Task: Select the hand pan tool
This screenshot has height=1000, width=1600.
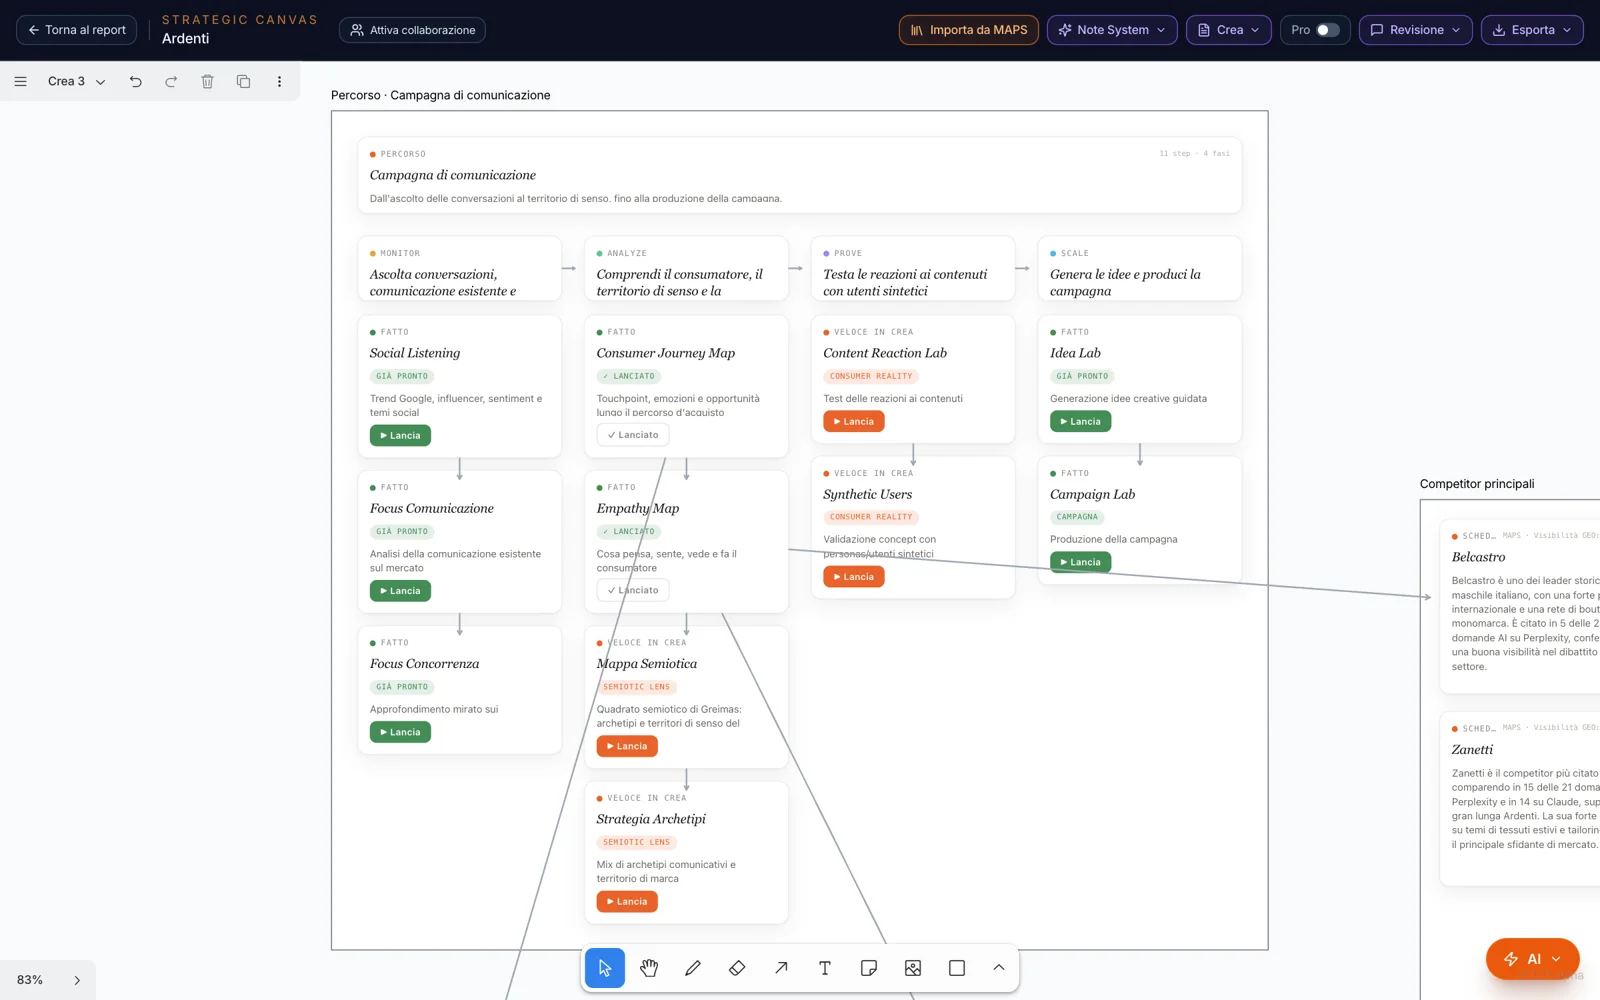Action: tap(649, 968)
